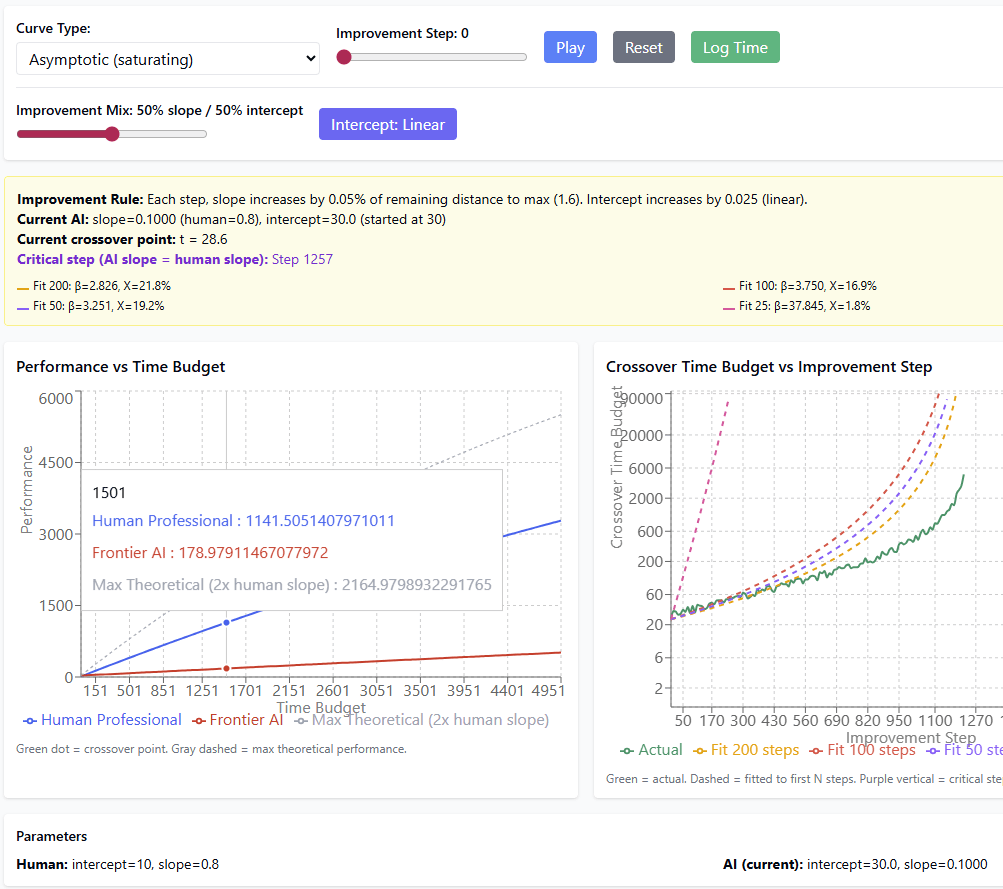The image size is (1003, 889).
Task: Click the 'Improvement Rule' description line
Action: coord(412,200)
